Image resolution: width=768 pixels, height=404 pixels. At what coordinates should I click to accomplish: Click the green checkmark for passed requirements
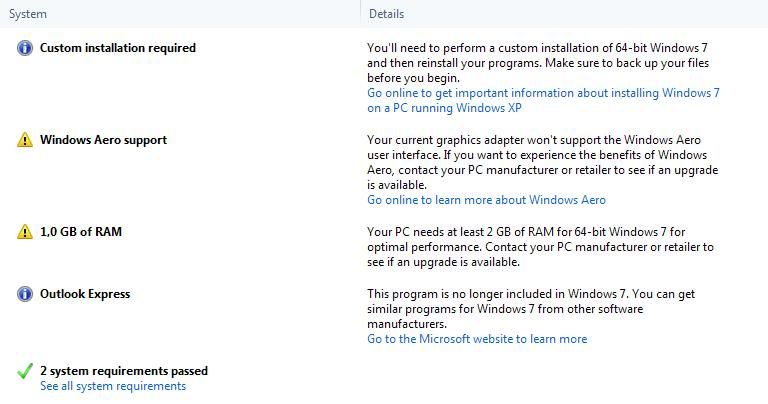coord(25,372)
